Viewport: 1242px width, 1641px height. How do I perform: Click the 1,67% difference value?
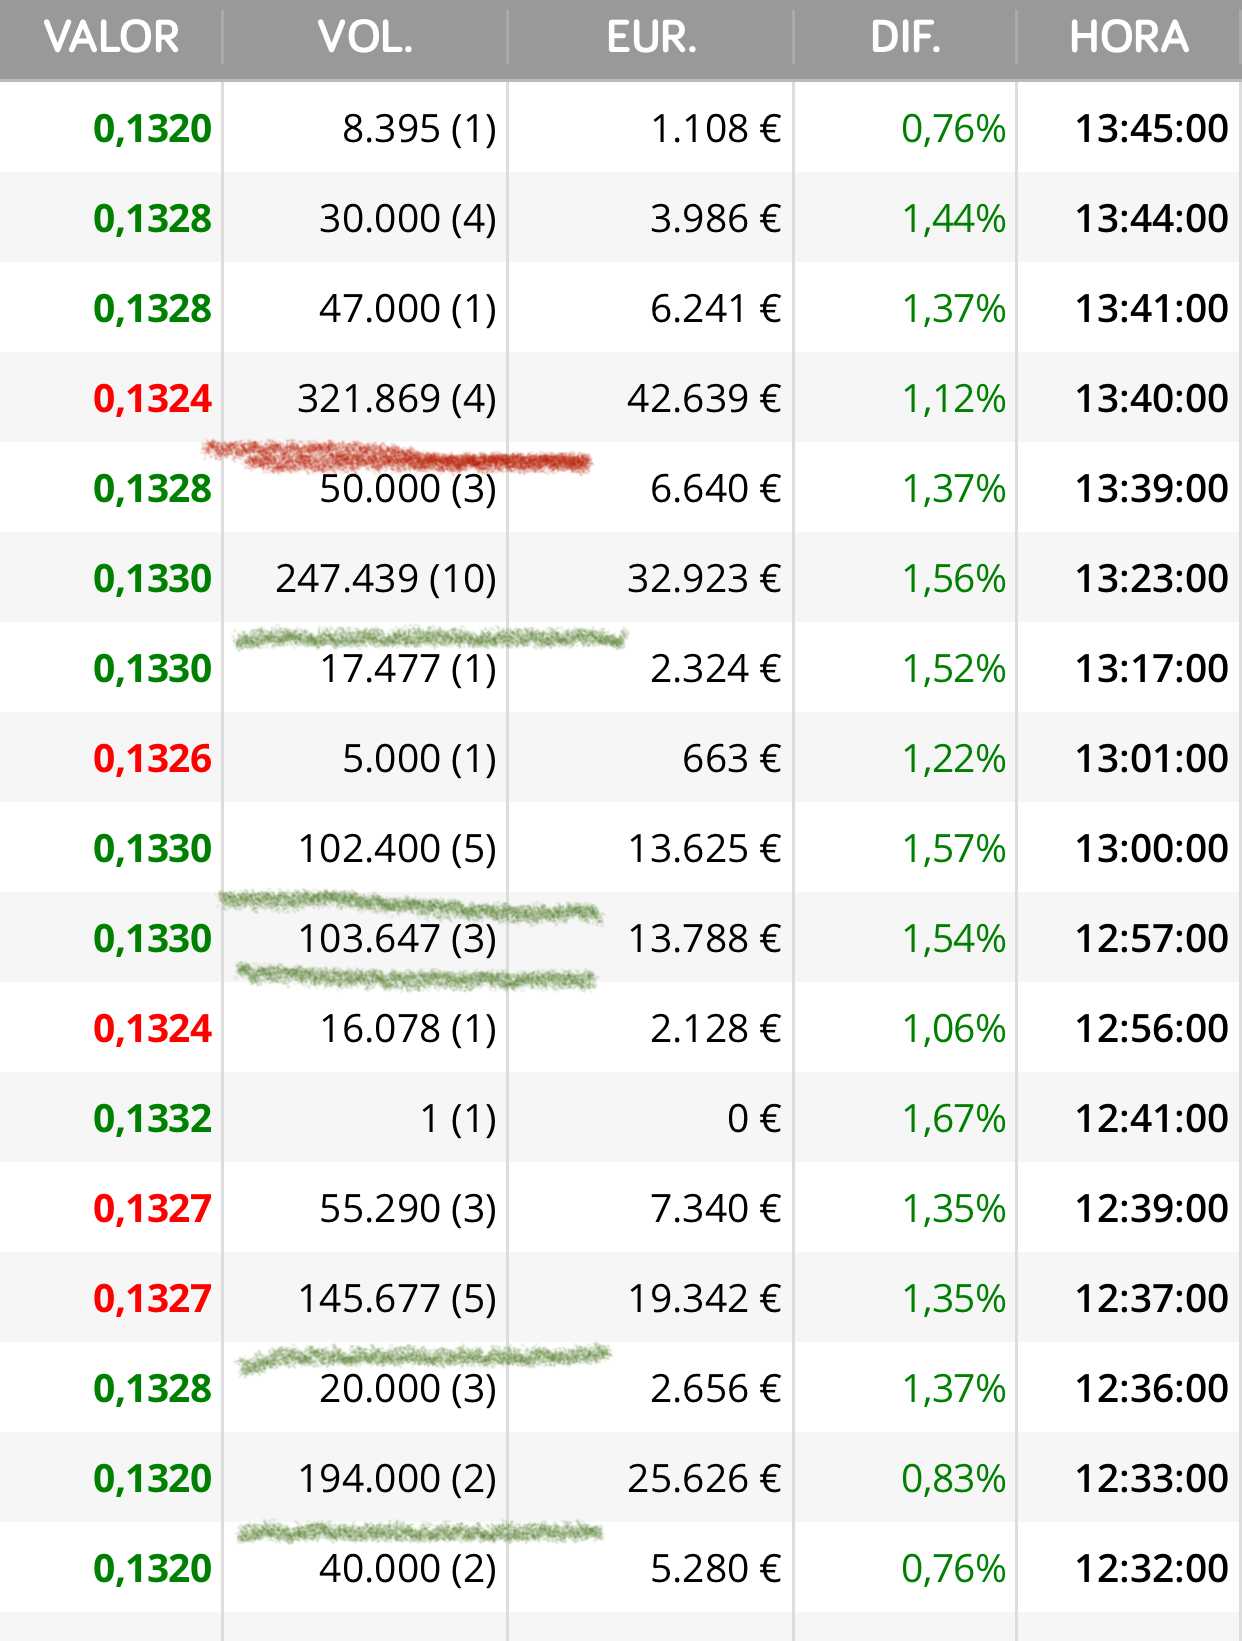click(953, 1119)
